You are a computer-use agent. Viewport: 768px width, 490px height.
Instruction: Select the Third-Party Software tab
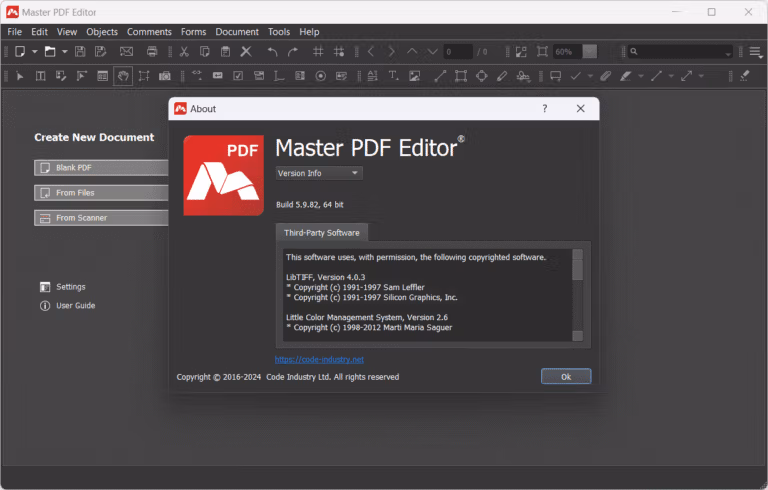click(322, 233)
